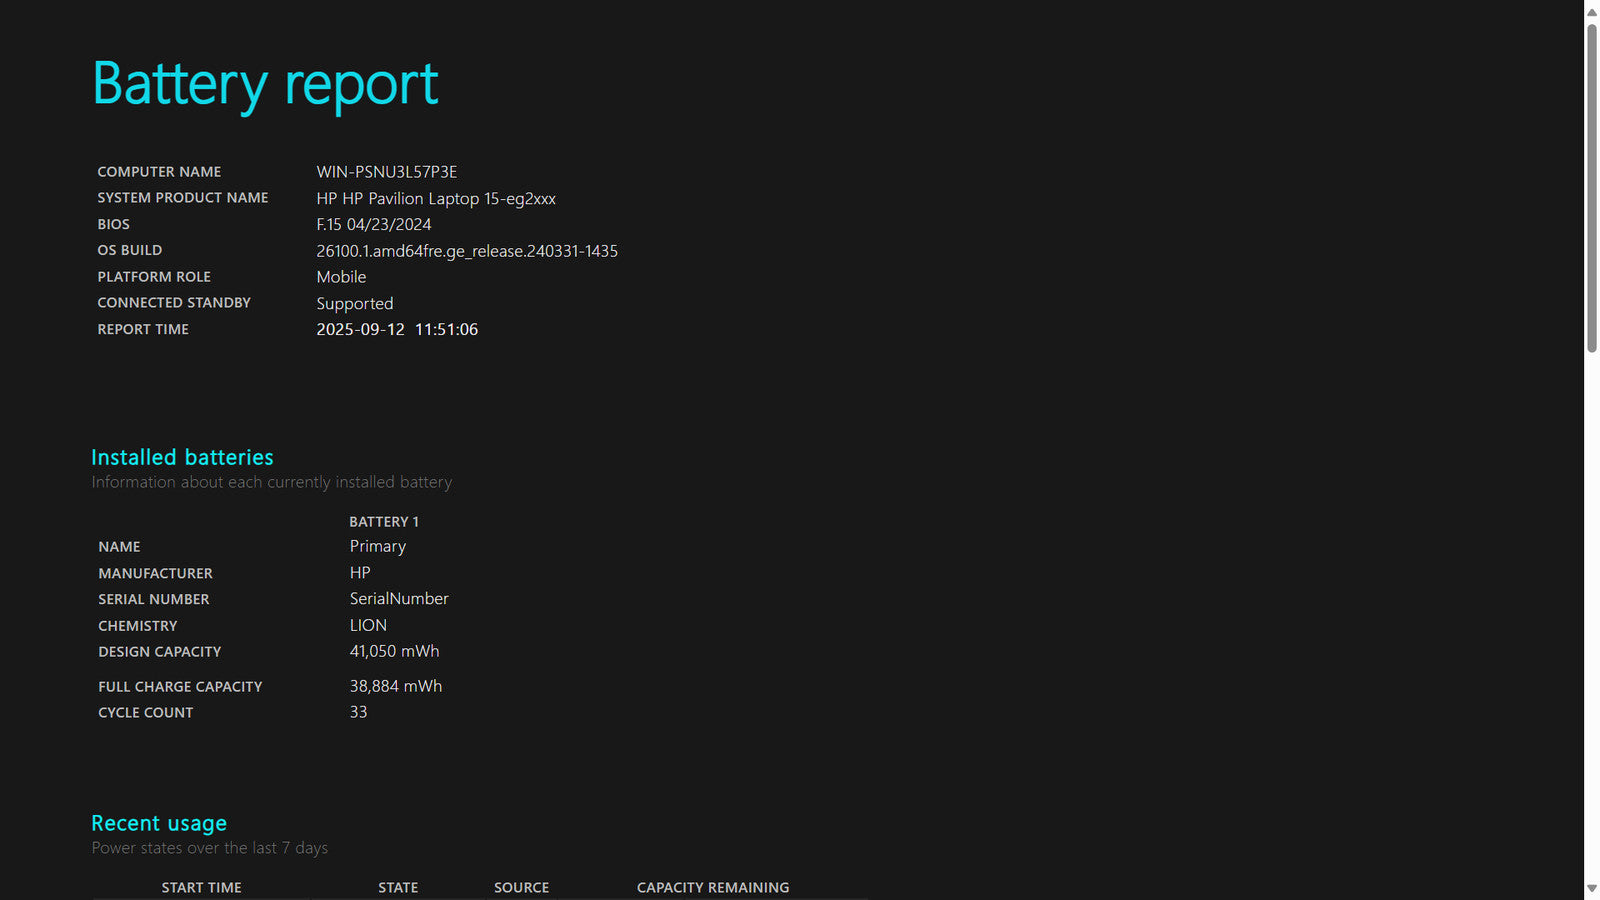Click the 'COMPUTER NAME' label
1600x900 pixels.
pos(159,172)
